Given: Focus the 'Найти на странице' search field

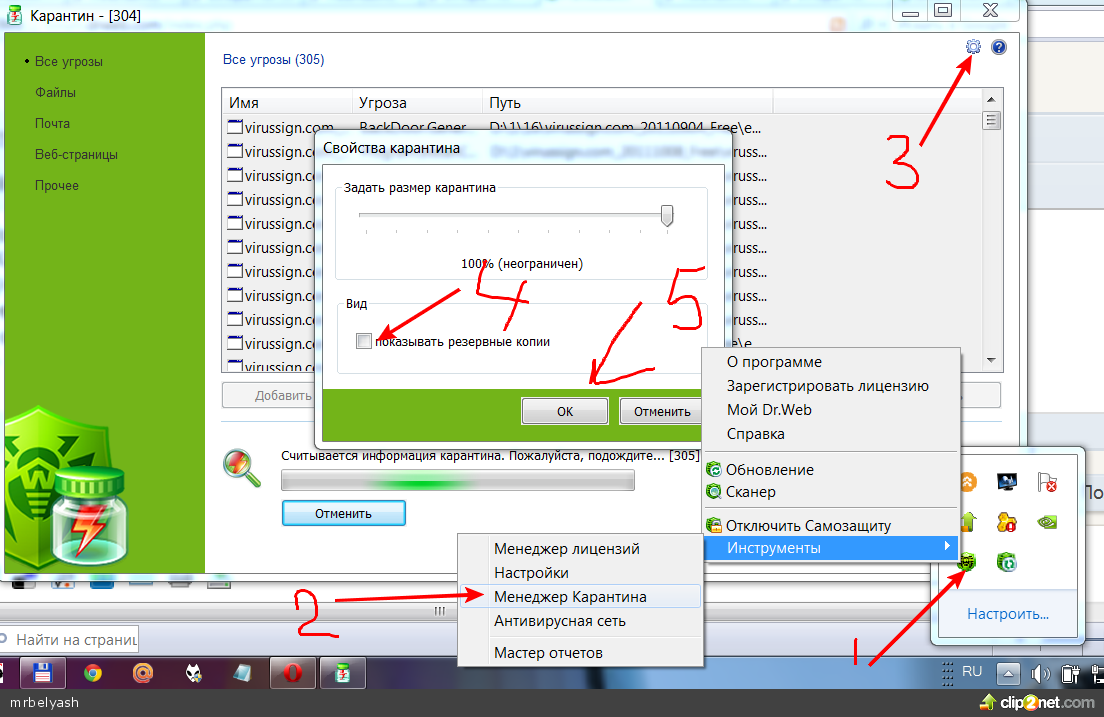Looking at the screenshot, I should pos(70,640).
